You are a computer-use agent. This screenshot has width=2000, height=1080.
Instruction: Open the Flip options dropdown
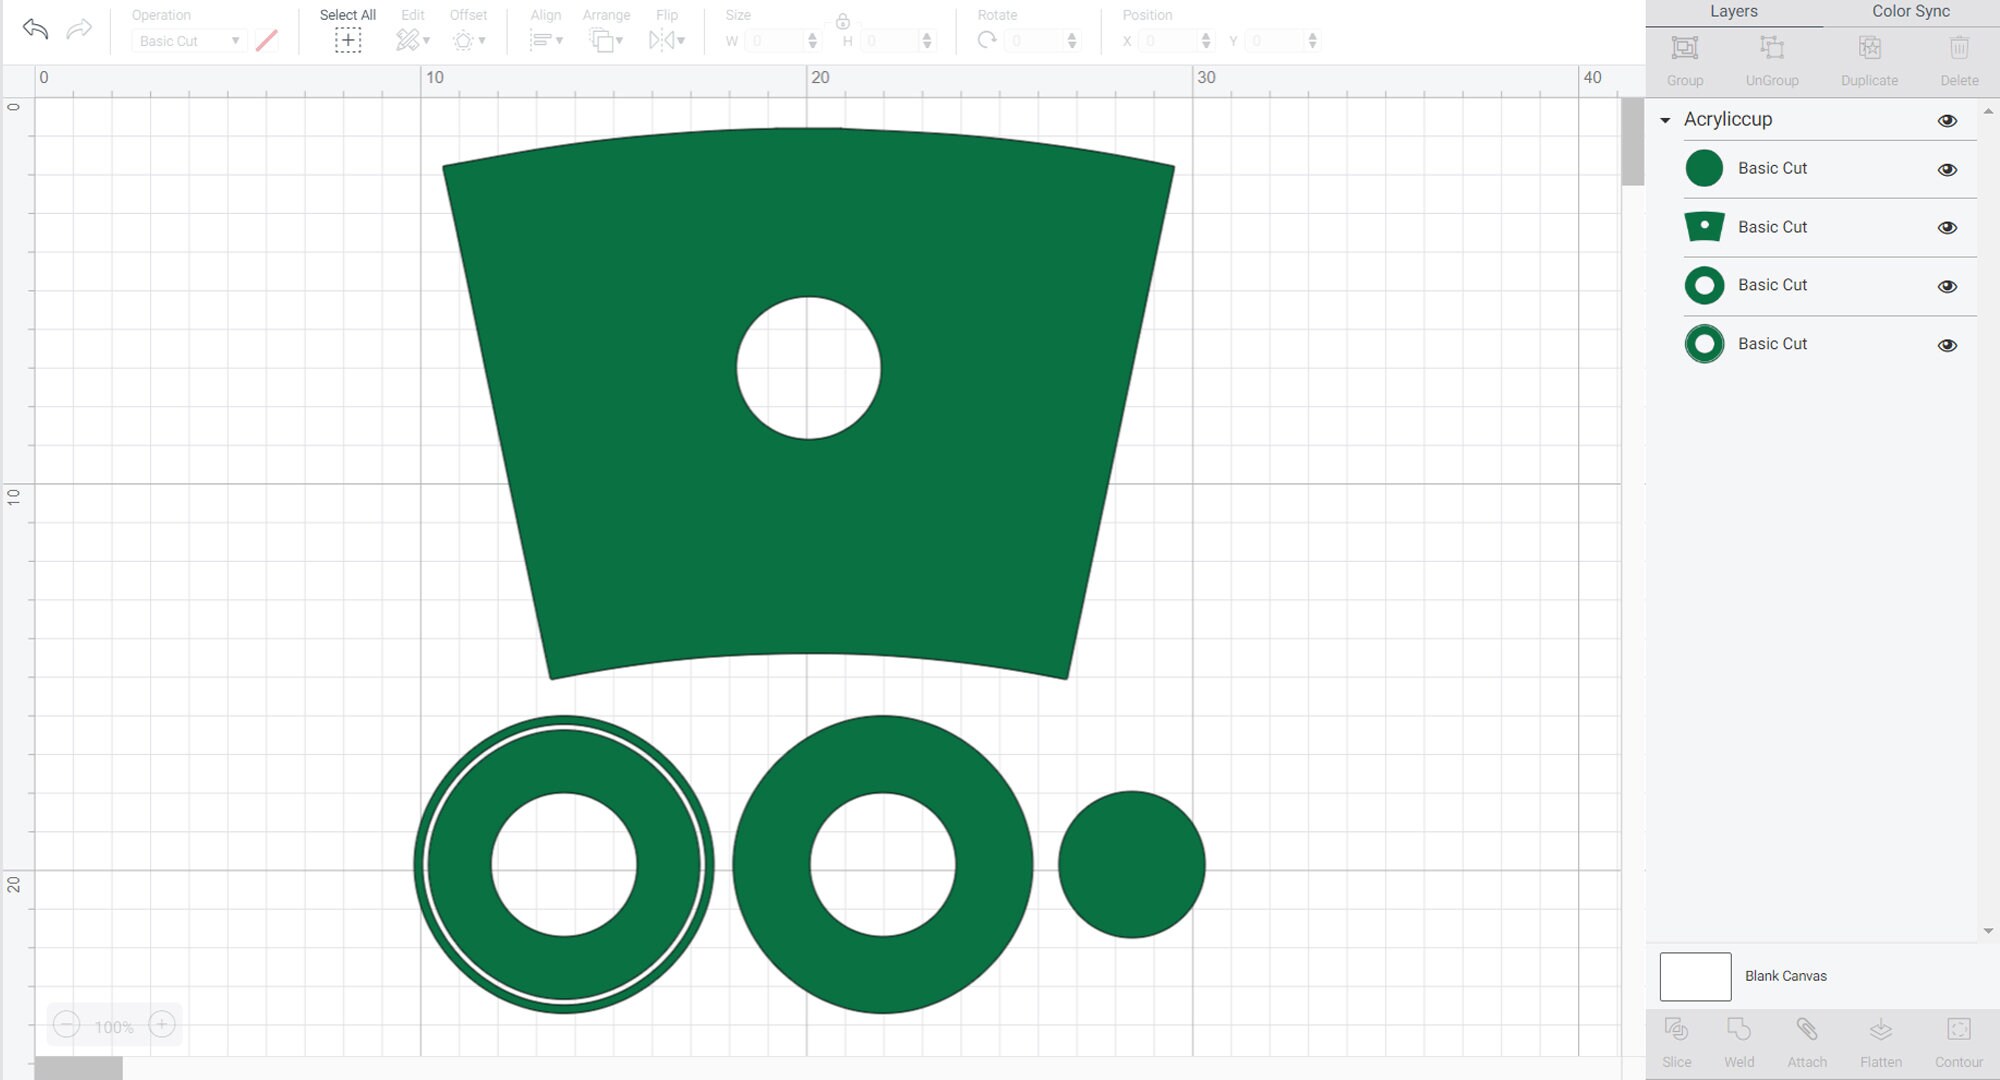pos(681,41)
